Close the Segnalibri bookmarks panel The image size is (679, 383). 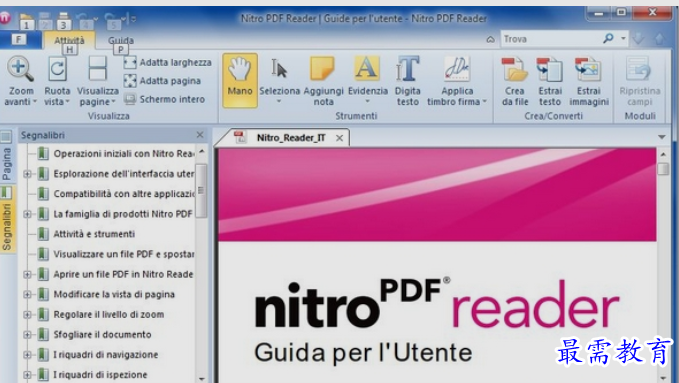coord(200,135)
